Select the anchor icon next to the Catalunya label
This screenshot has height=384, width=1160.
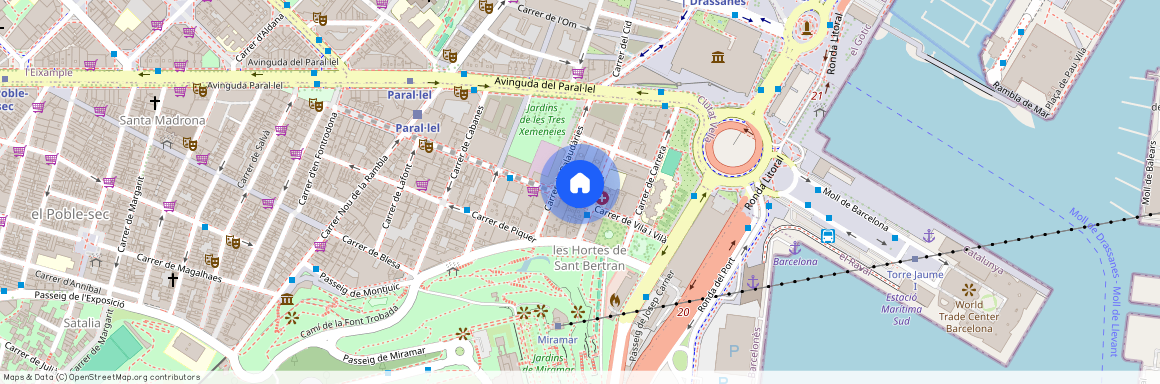pyautogui.click(x=929, y=236)
